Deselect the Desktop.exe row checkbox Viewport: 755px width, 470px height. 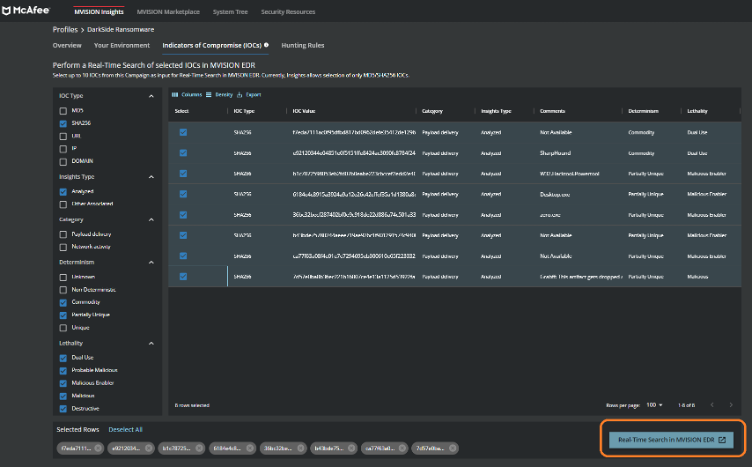[183, 195]
